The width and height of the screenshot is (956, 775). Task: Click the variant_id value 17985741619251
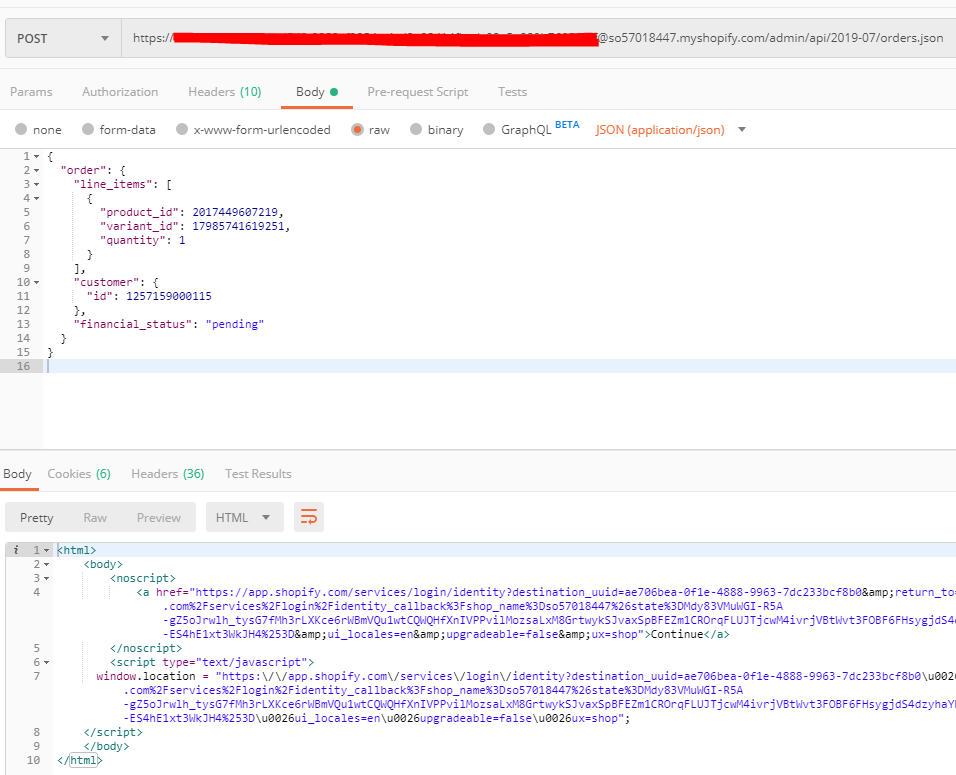click(x=238, y=226)
